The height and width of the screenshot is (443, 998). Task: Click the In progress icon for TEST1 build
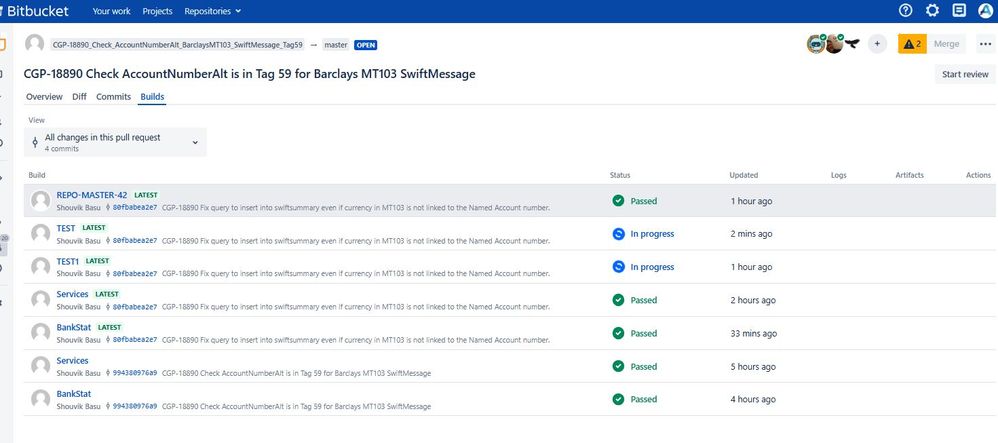tap(618, 267)
